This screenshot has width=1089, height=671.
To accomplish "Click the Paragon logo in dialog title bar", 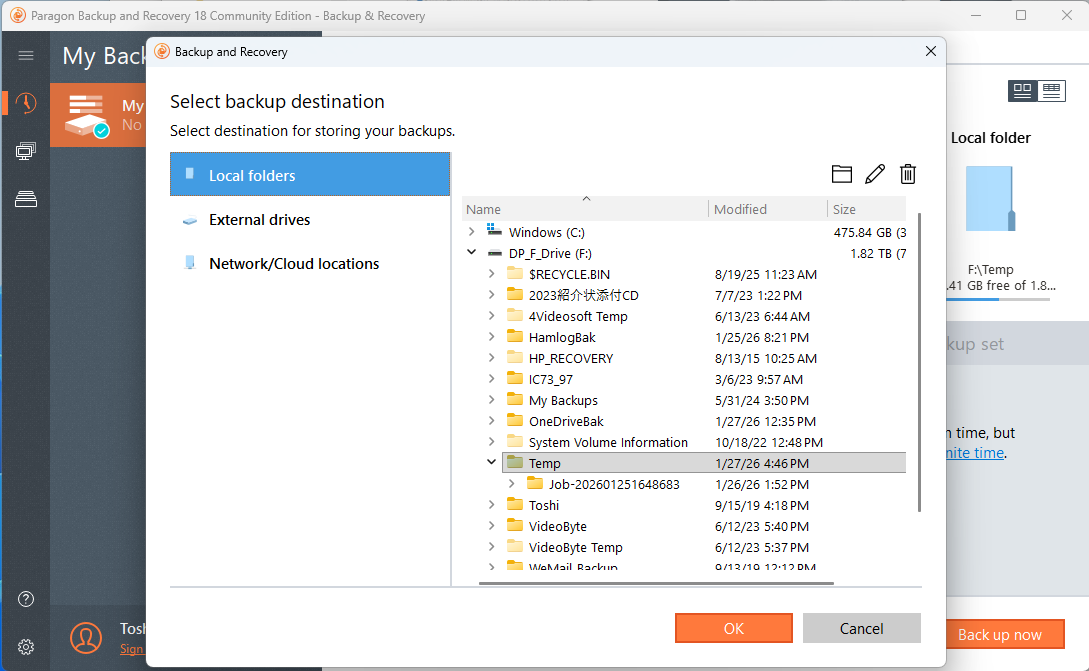I will (162, 51).
